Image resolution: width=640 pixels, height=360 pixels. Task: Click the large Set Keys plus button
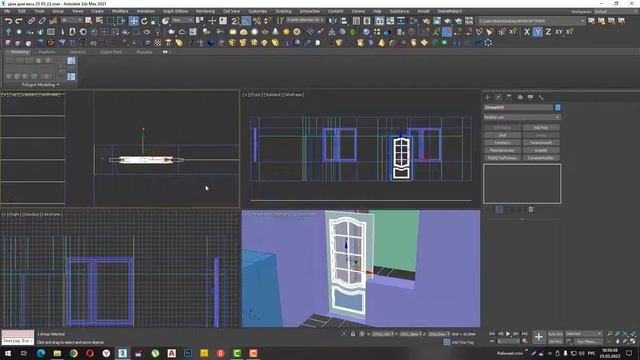(539, 337)
